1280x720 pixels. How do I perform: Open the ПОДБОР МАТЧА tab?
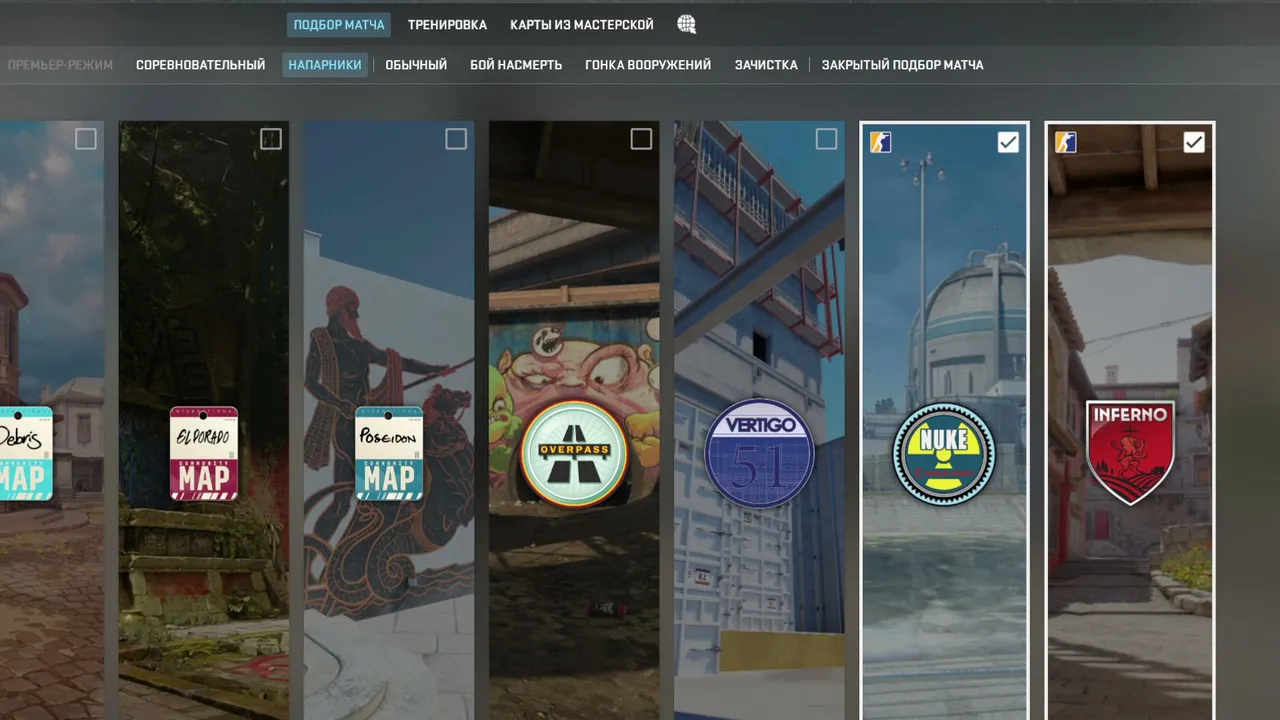pyautogui.click(x=339, y=25)
